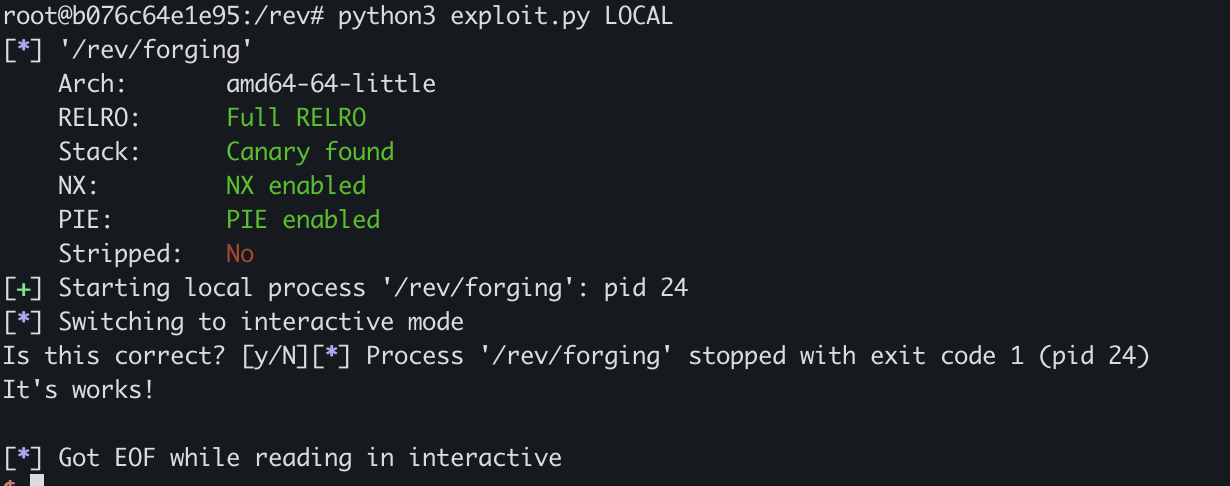
Task: Click the 'It's works!' output line
Action: (x=79, y=390)
